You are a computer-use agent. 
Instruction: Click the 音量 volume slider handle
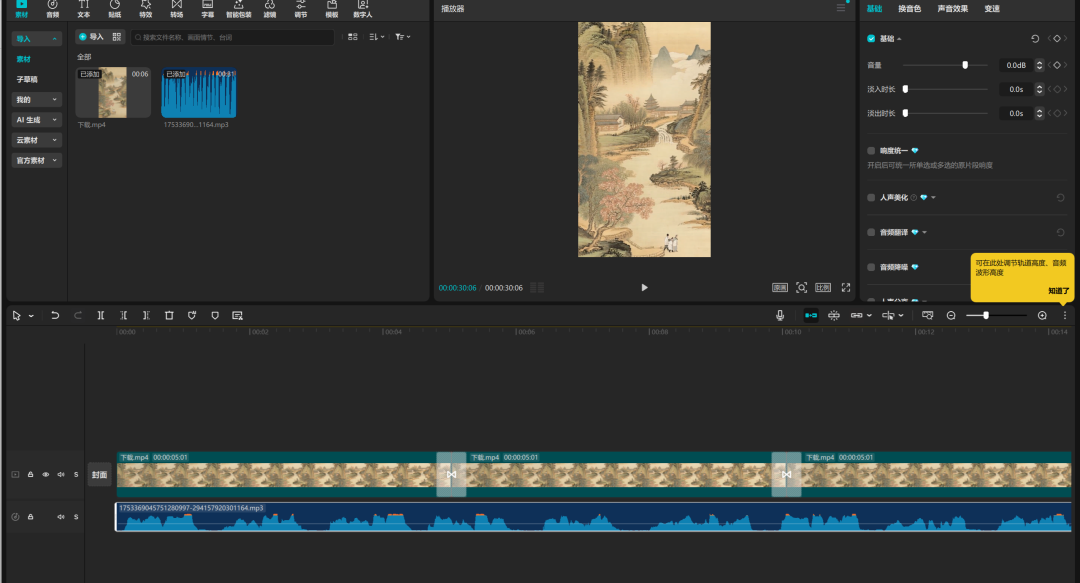965,65
